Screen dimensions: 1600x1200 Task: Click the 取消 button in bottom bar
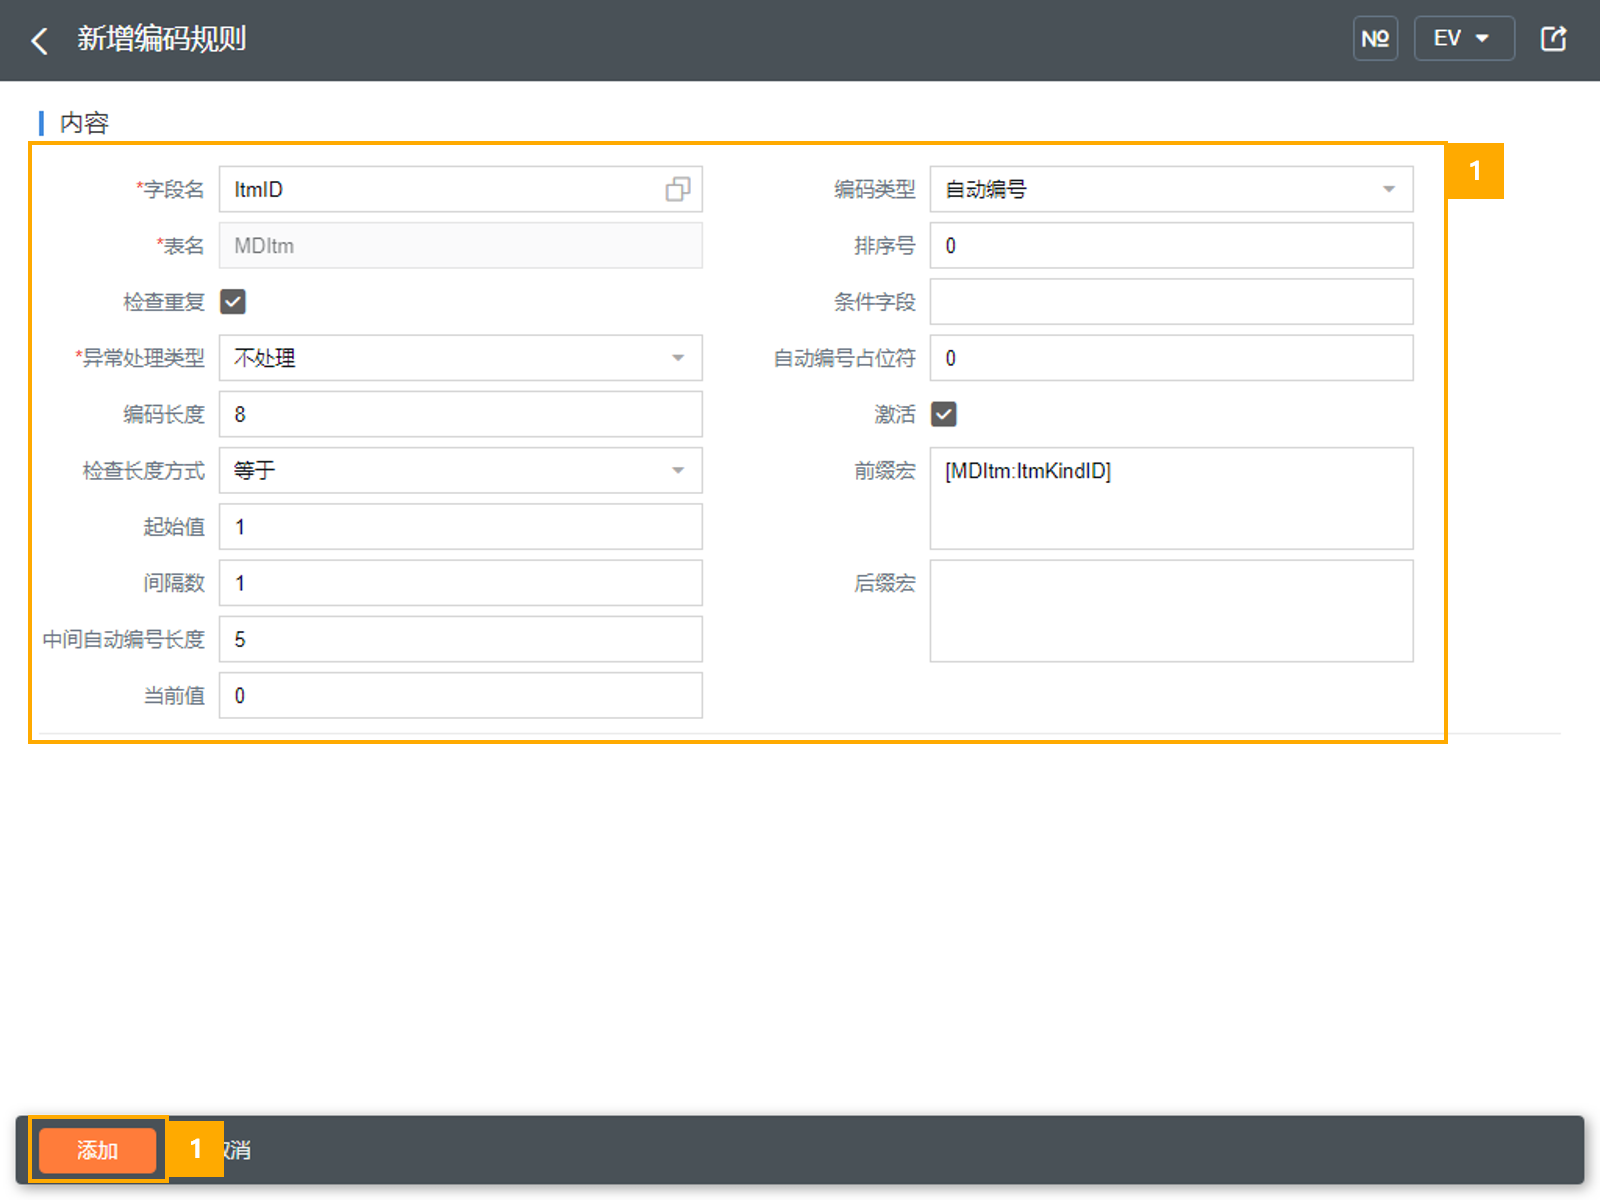[236, 1150]
